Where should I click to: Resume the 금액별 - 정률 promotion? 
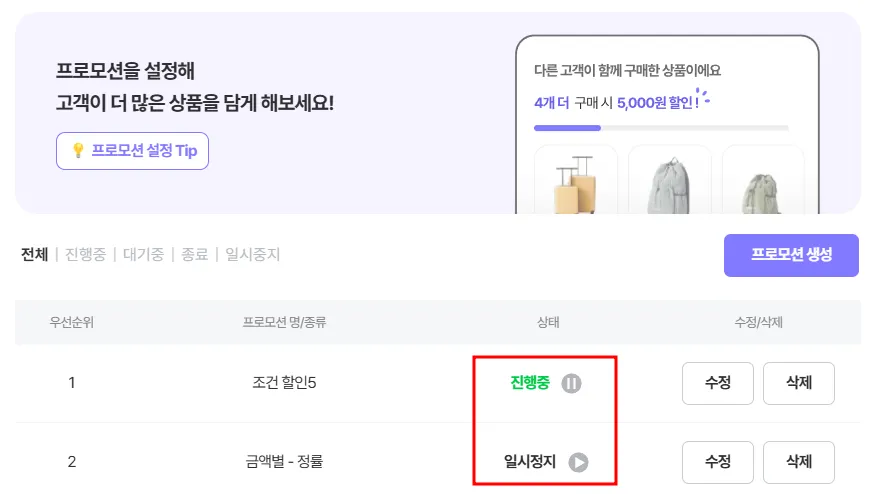[578, 462]
